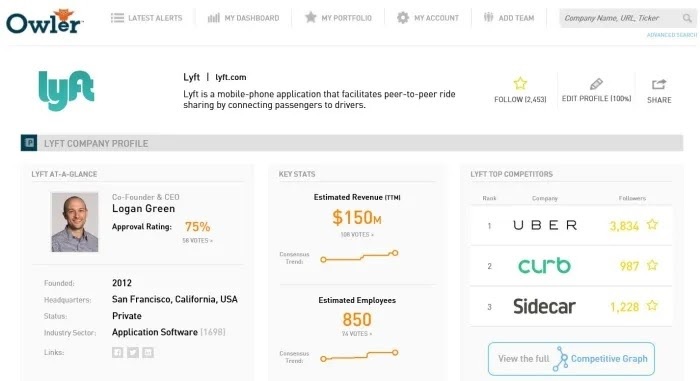Share the Lyft profile
The width and height of the screenshot is (700, 381).
[x=659, y=91]
